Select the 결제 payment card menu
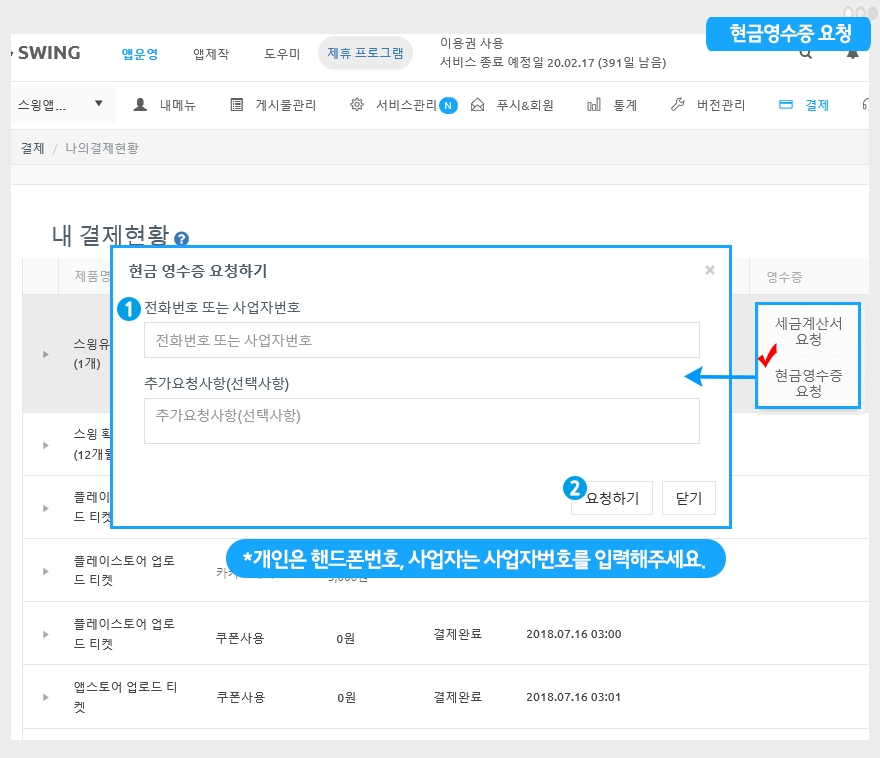This screenshot has width=880, height=758. tap(804, 105)
